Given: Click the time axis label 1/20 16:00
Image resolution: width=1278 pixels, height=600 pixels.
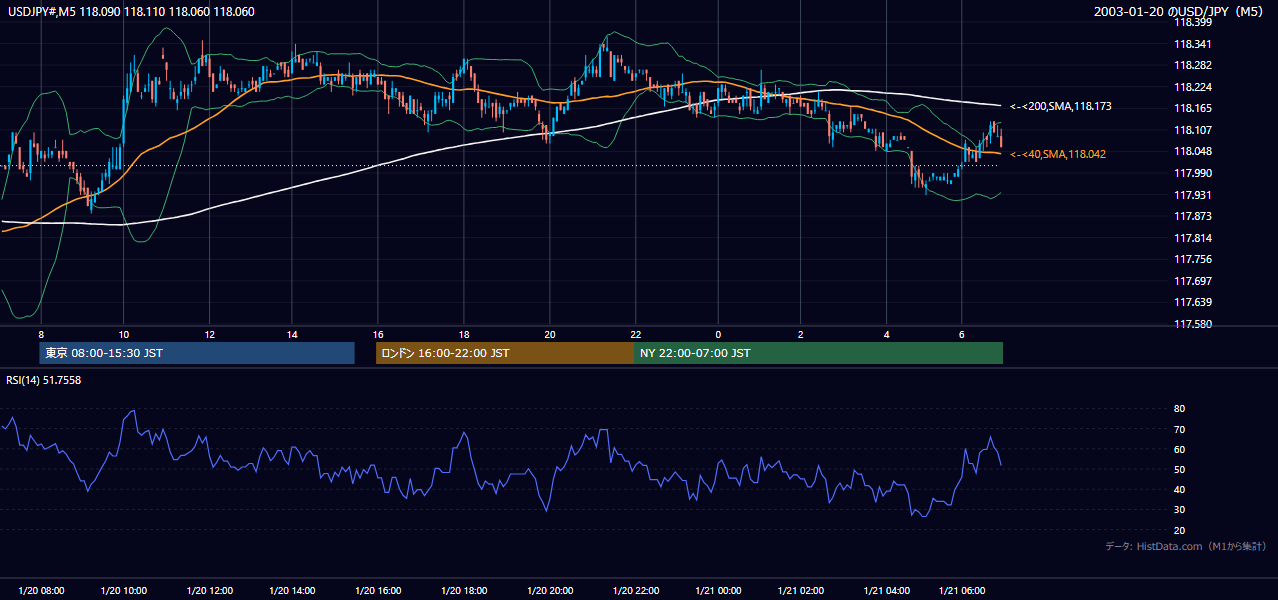Looking at the screenshot, I should (378, 591).
